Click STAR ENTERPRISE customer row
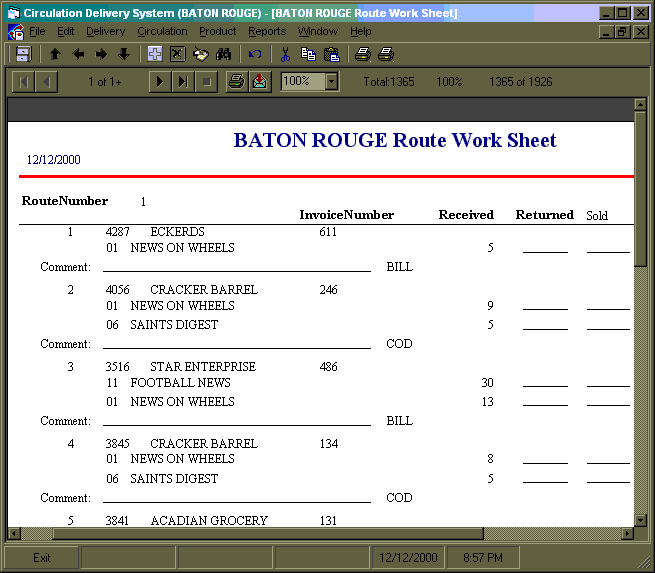The image size is (655, 573). (203, 367)
